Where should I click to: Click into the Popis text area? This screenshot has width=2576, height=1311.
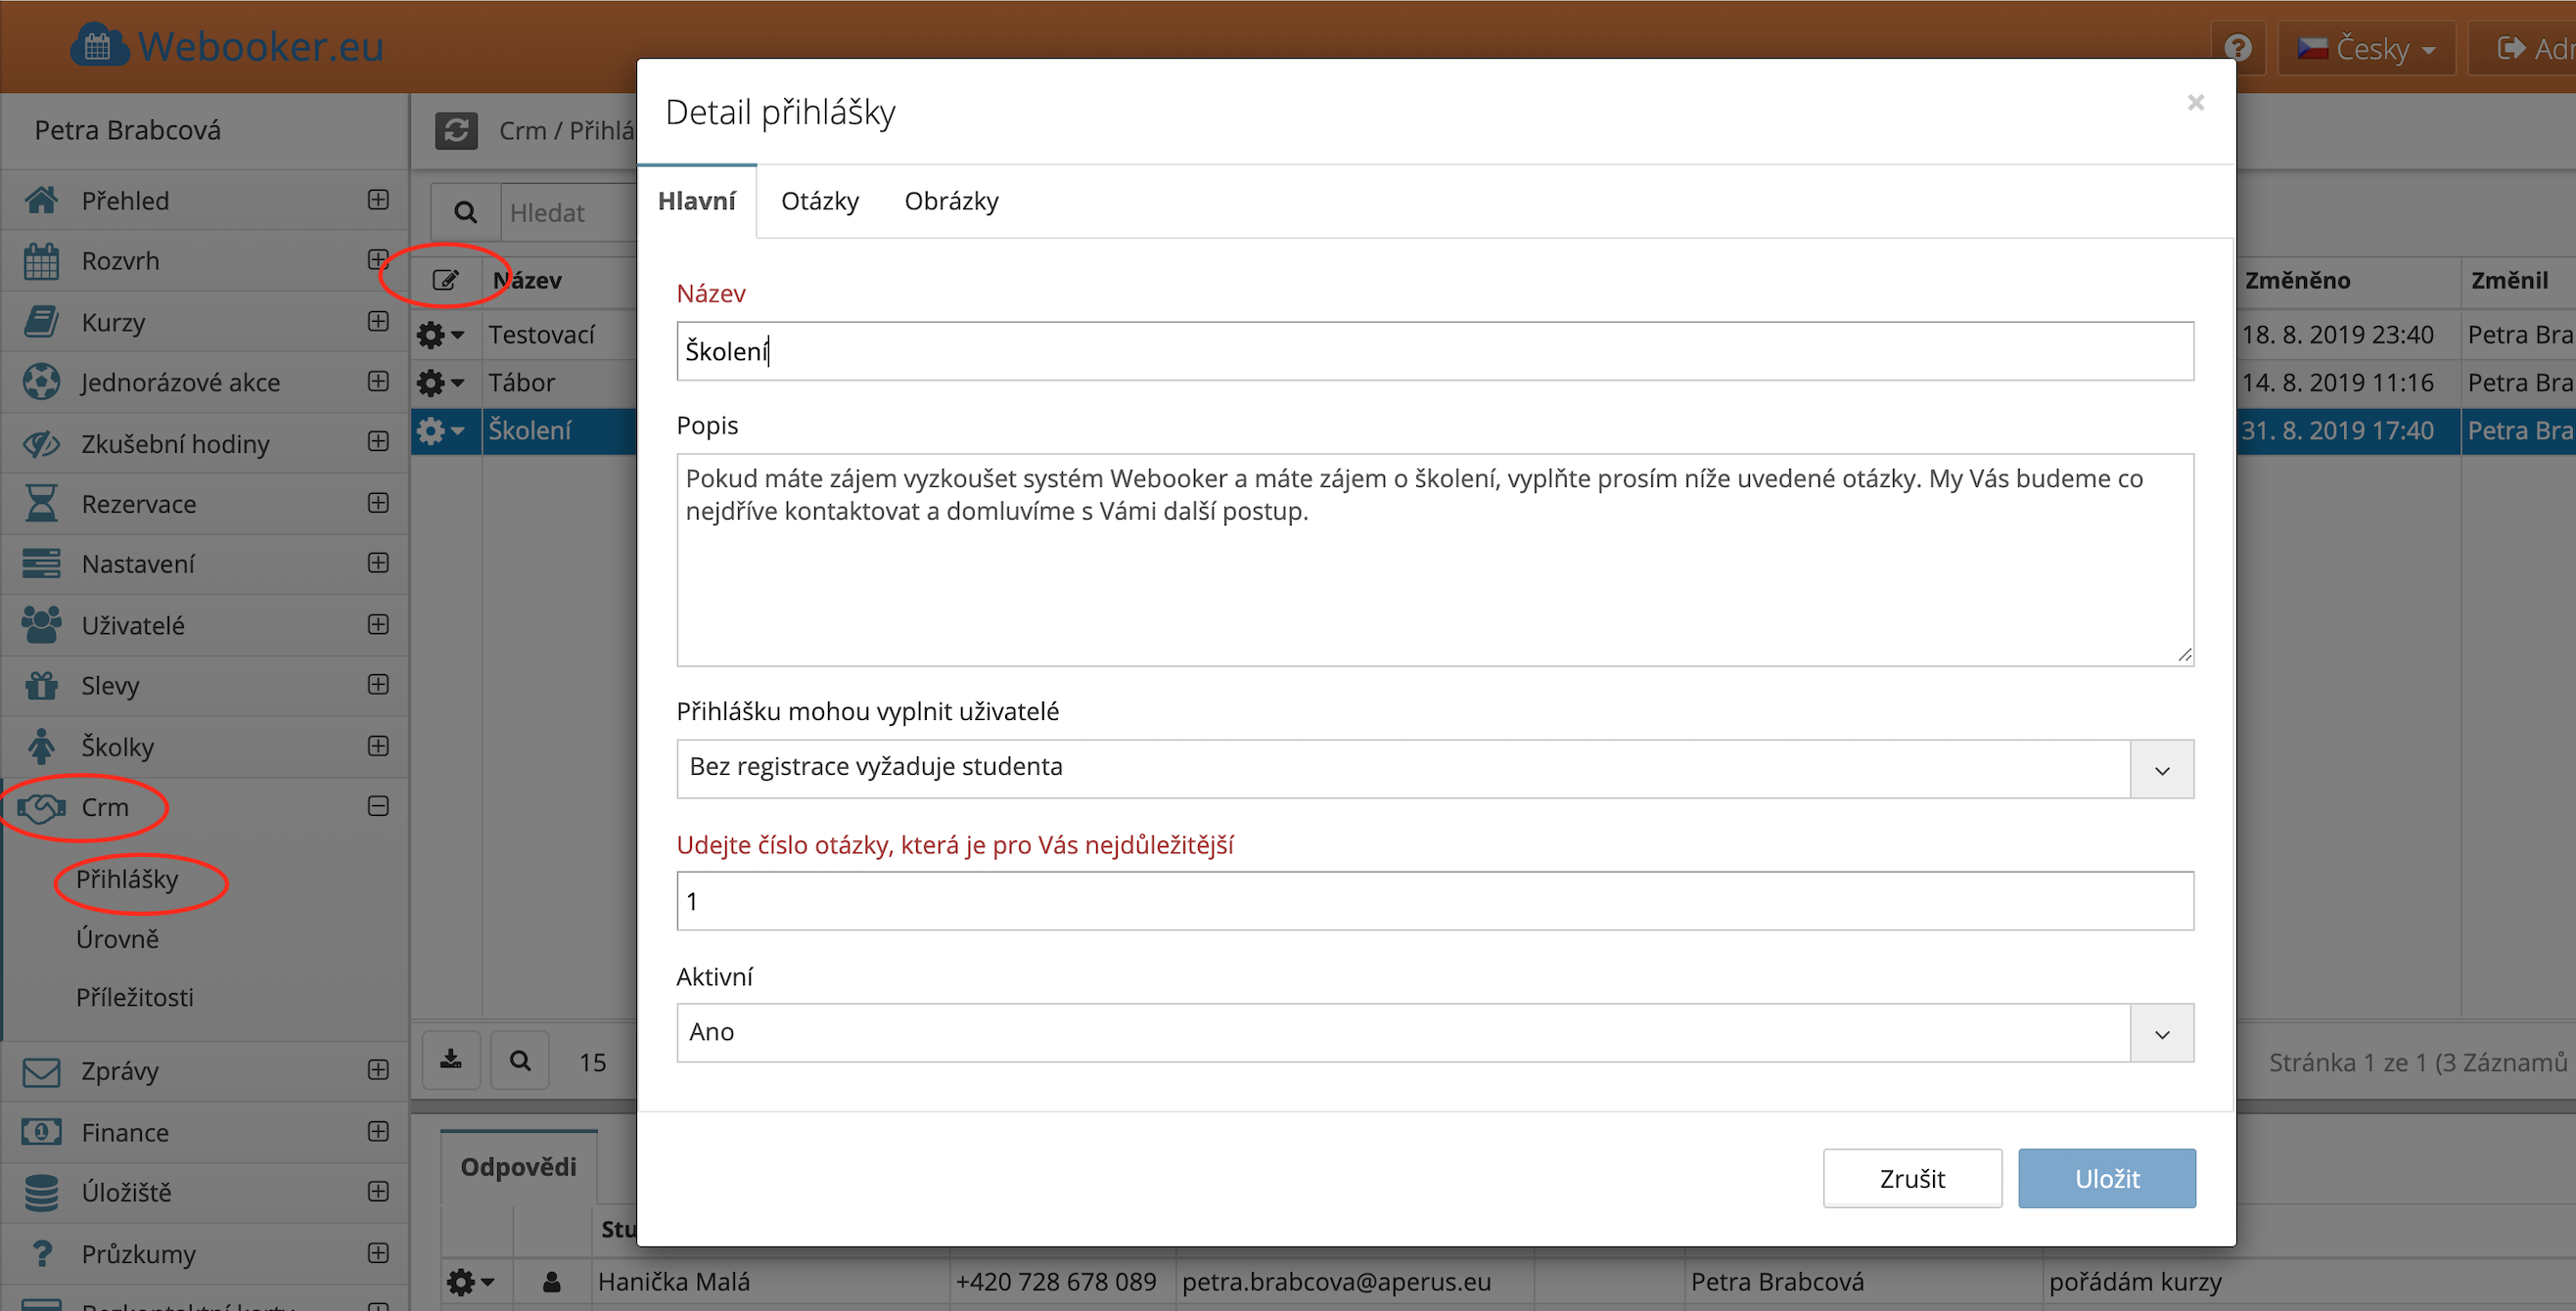(1434, 580)
